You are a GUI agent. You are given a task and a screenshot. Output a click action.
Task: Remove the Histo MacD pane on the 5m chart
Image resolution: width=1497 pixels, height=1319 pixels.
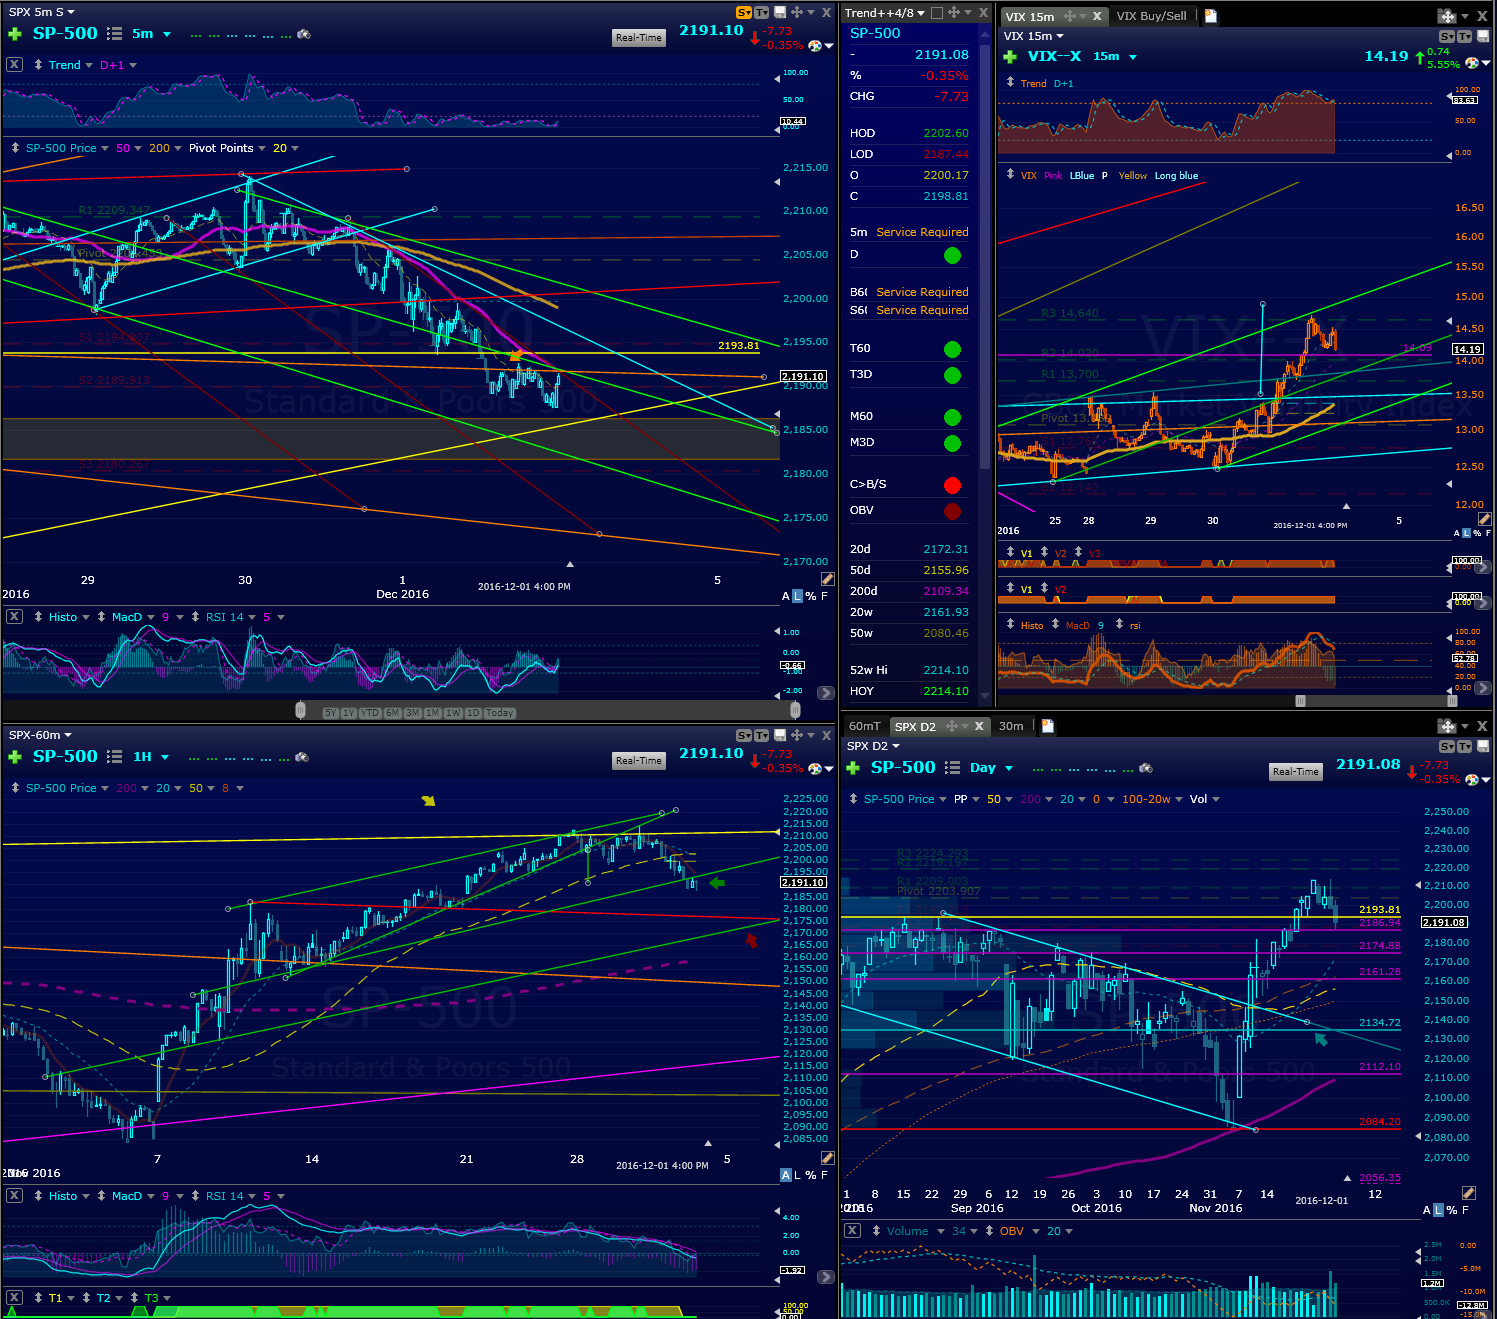(14, 616)
